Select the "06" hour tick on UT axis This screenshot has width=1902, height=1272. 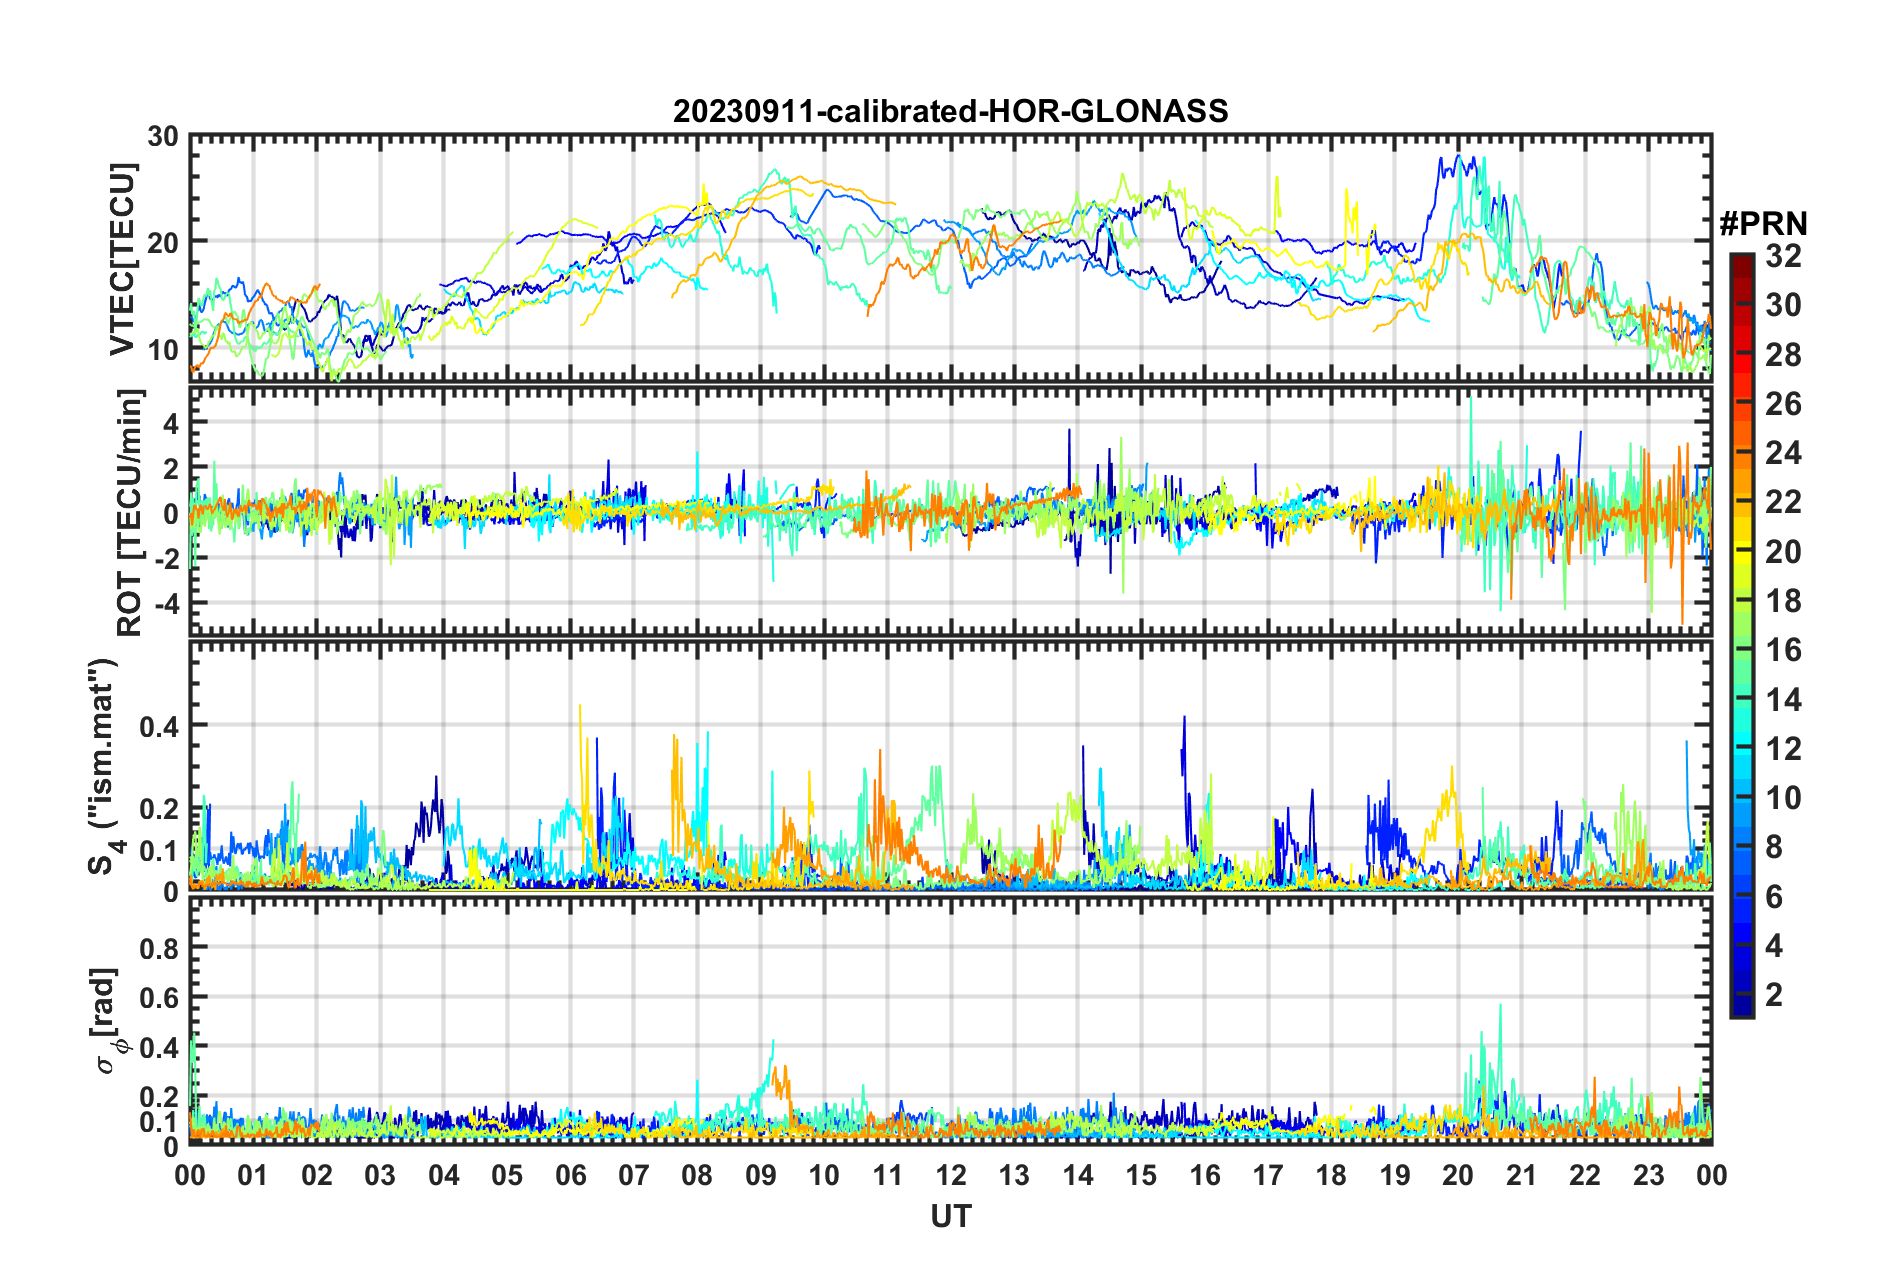pos(570,1175)
